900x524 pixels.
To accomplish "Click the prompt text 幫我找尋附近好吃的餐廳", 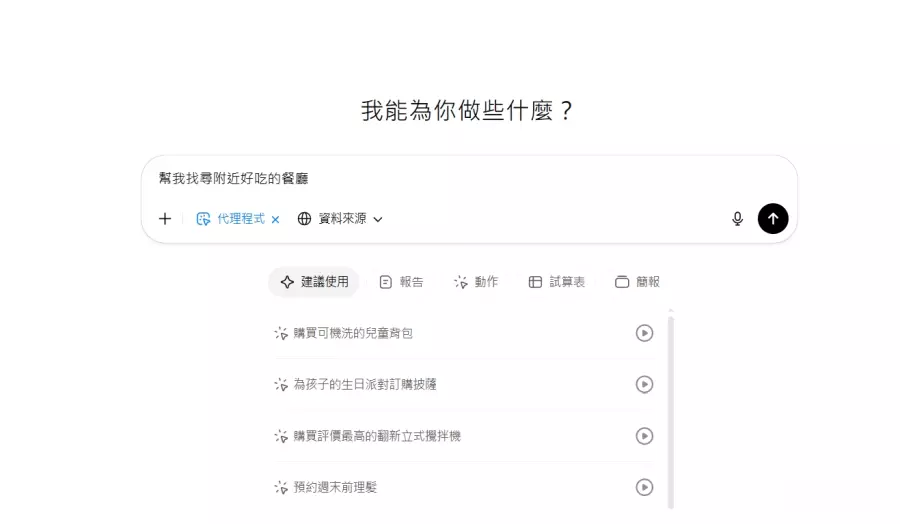I will pyautogui.click(x=233, y=179).
